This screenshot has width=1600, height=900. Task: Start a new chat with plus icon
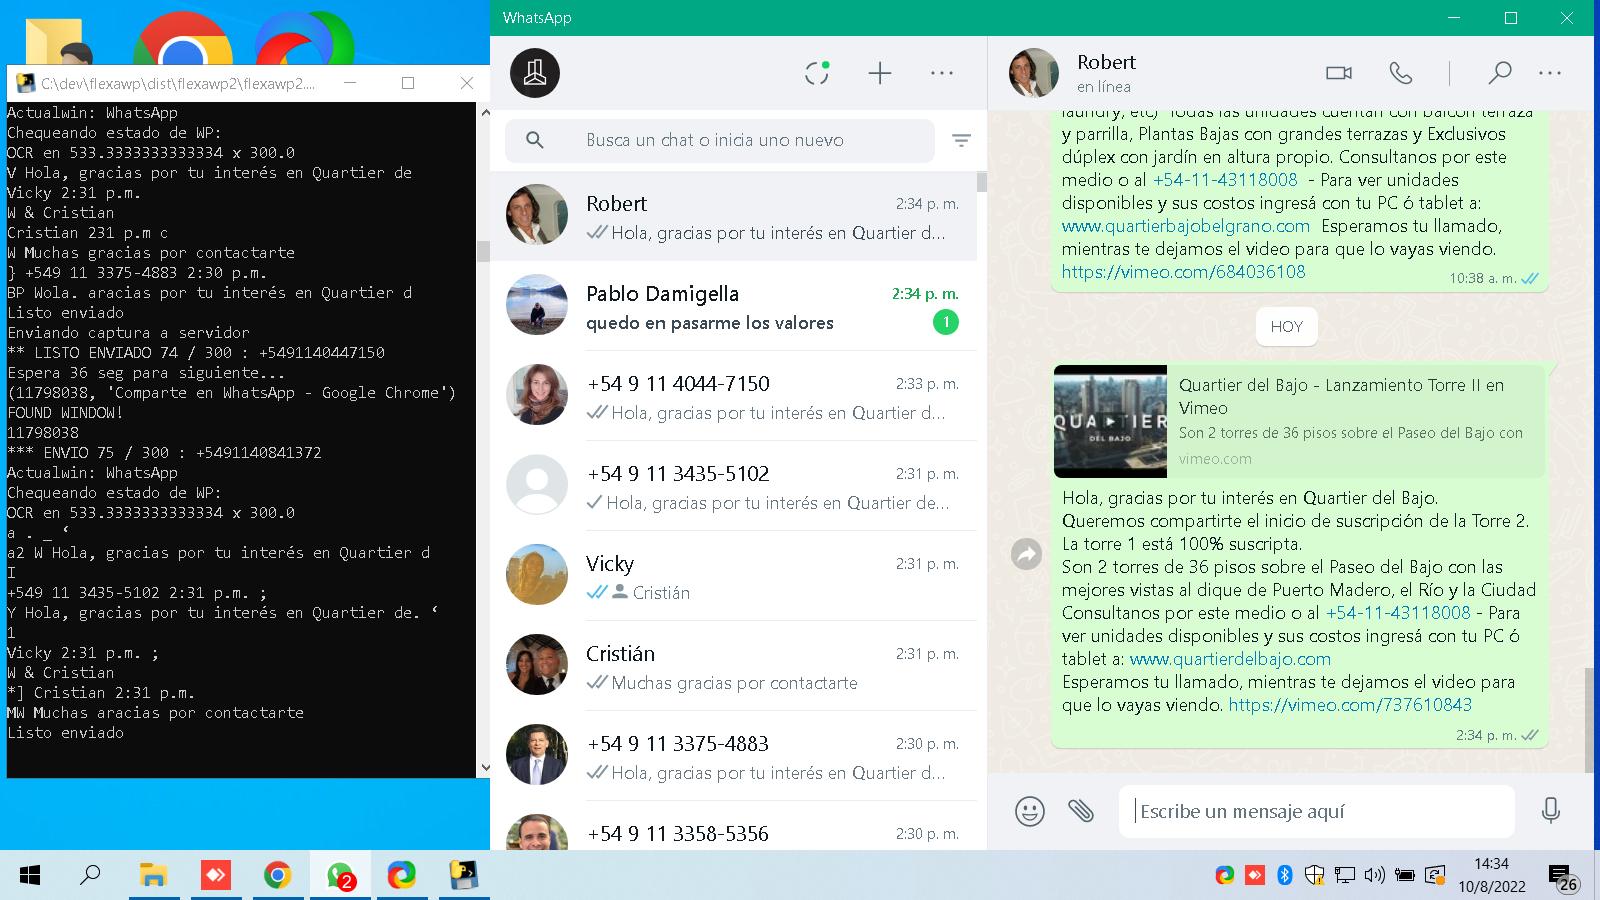coord(879,73)
